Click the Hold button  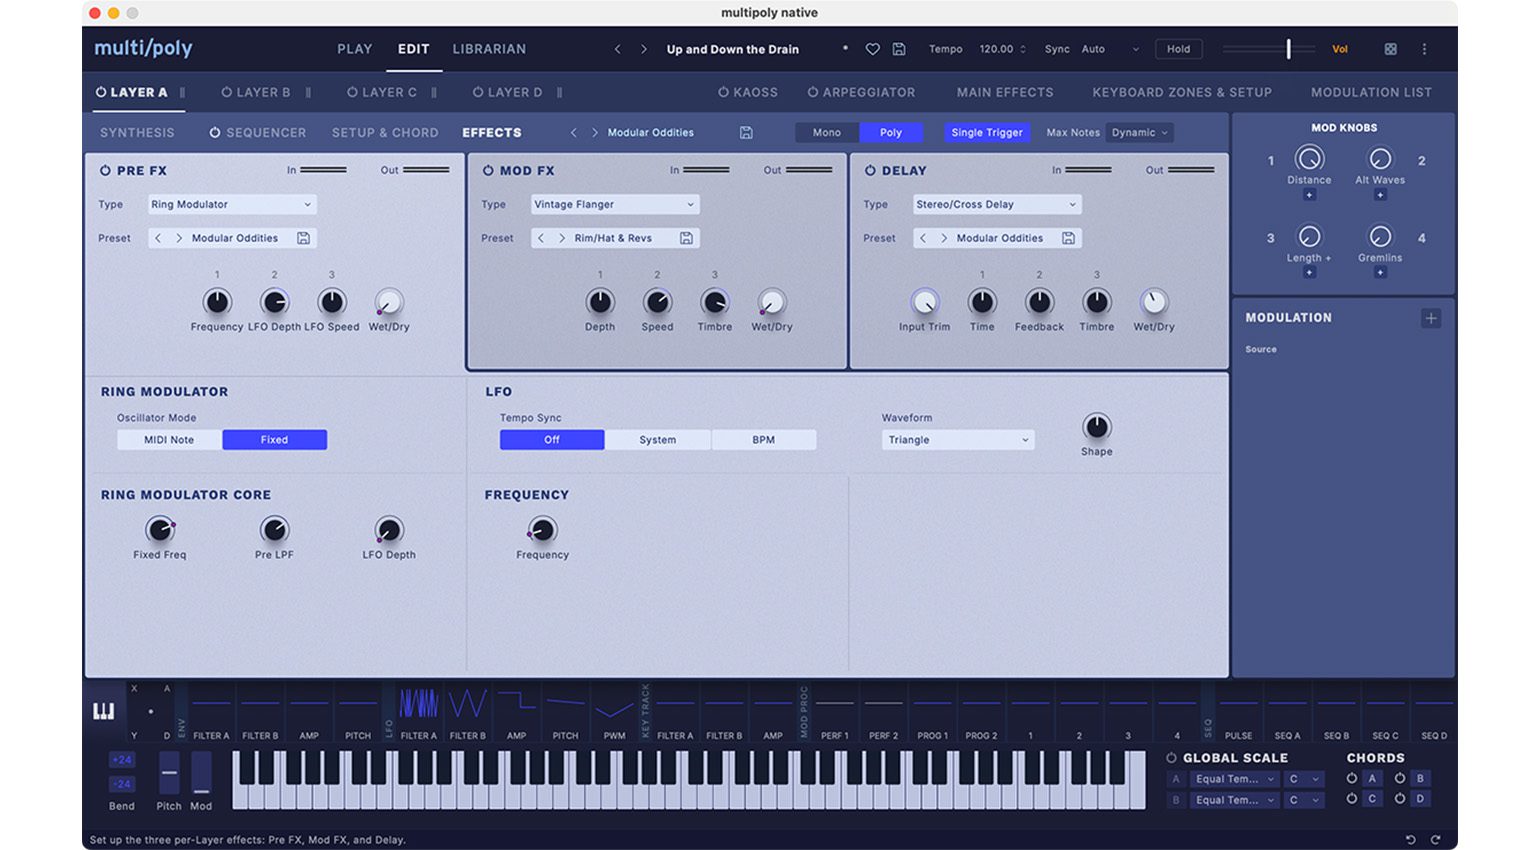1178,48
